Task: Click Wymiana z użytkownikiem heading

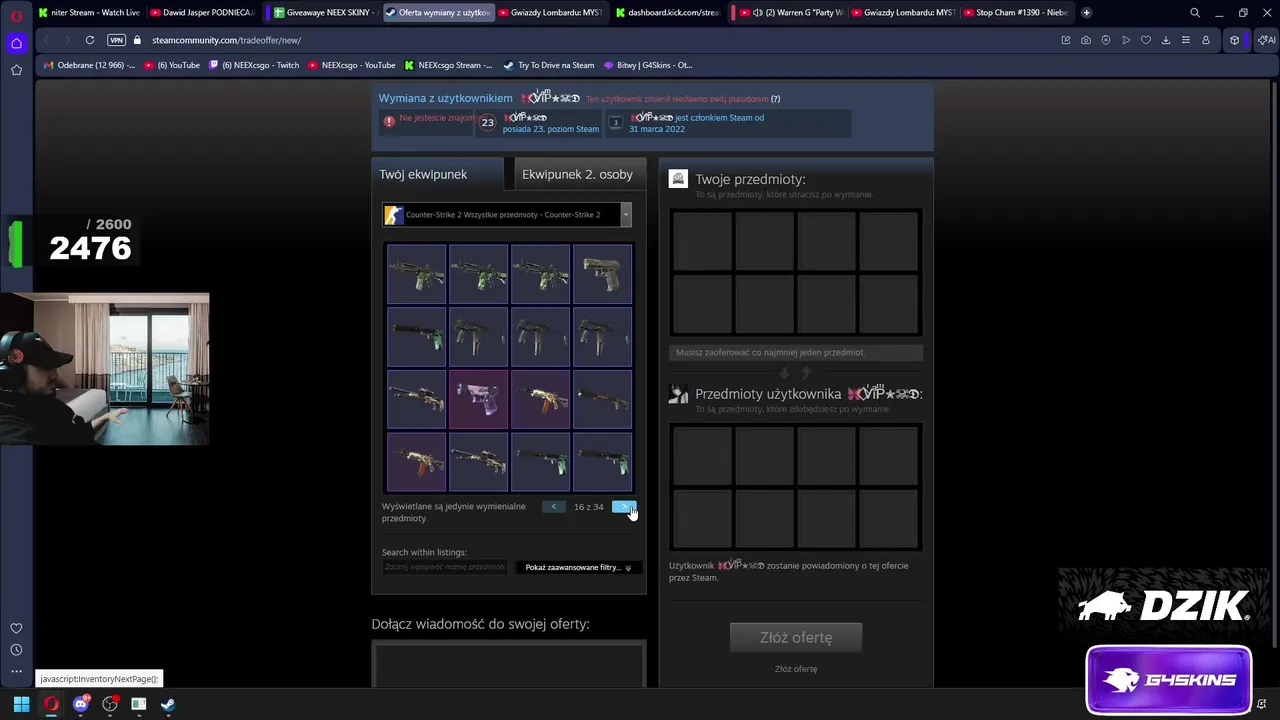Action: pos(445,98)
